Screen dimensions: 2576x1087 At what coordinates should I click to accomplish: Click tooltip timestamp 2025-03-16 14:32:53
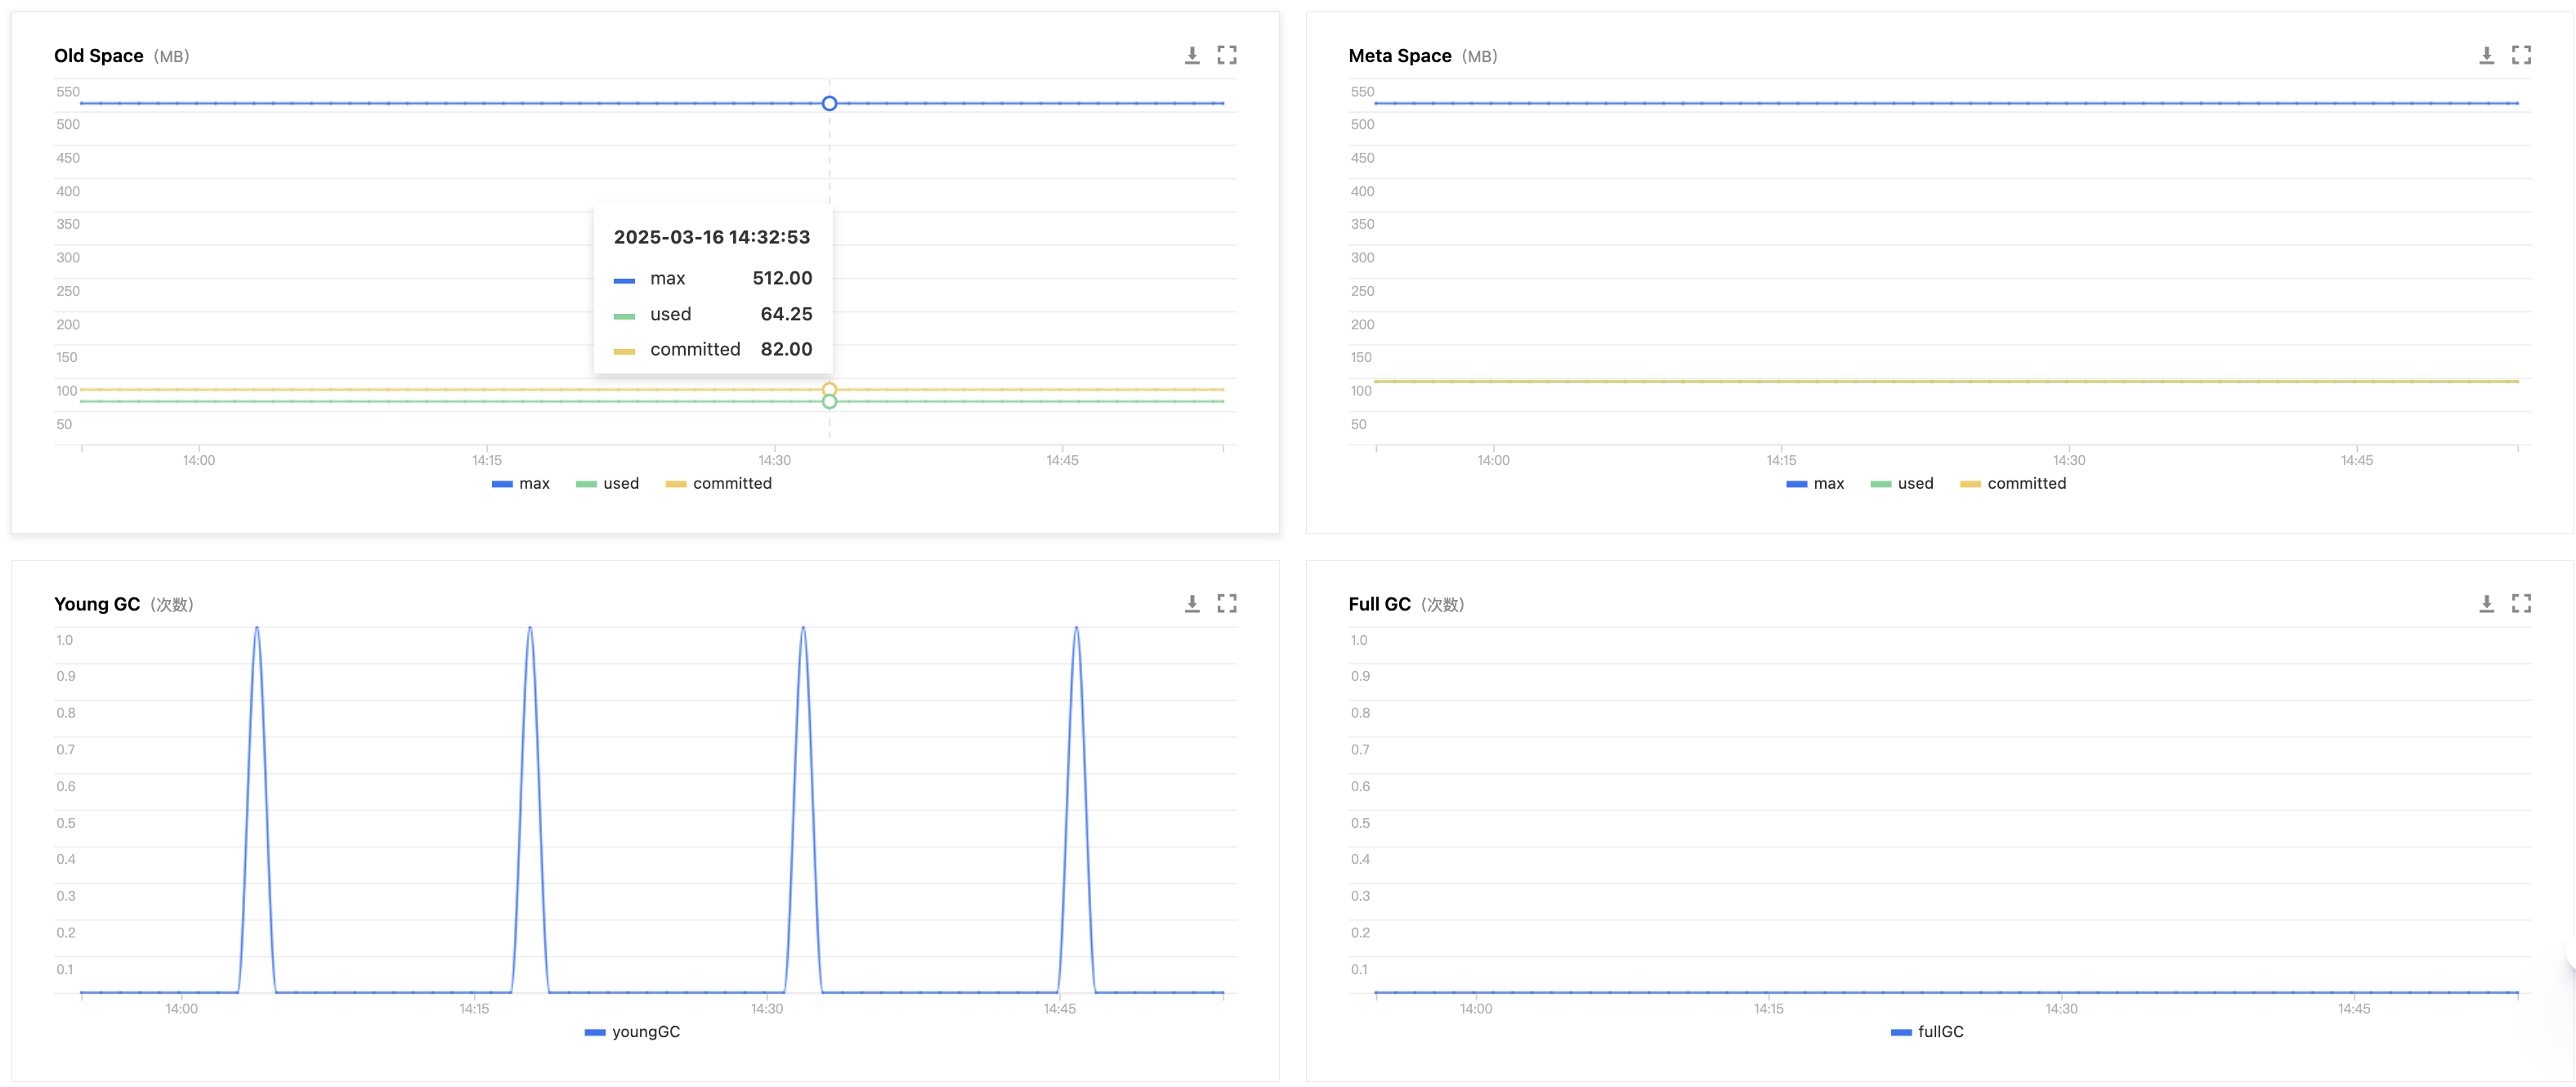(x=712, y=237)
